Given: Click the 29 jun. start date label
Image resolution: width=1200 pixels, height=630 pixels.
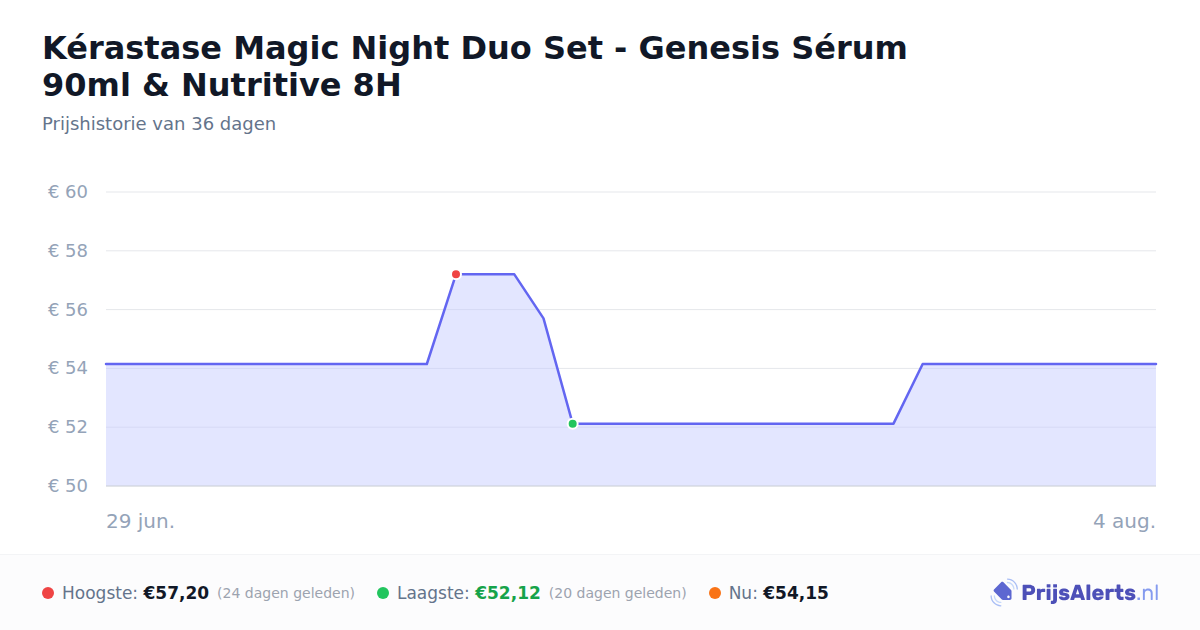Looking at the screenshot, I should pyautogui.click(x=140, y=521).
